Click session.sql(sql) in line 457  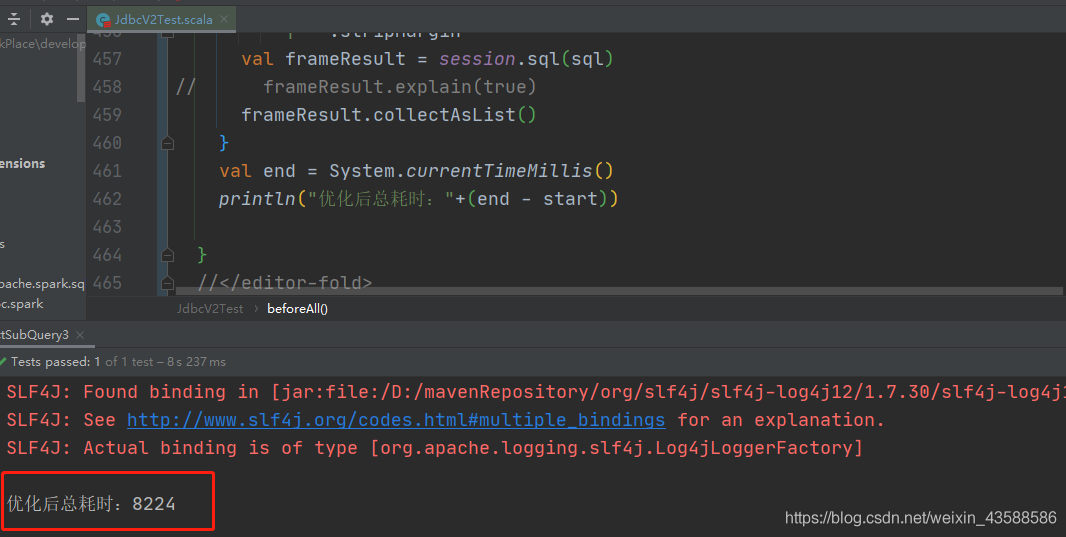526,59
